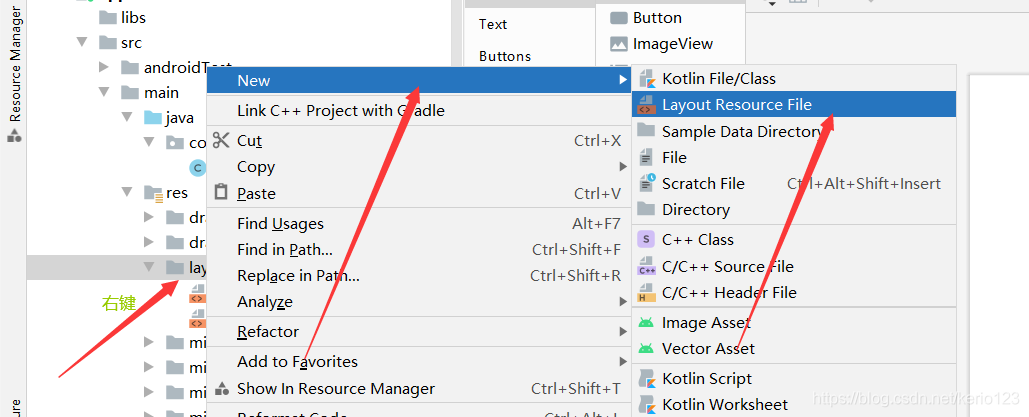Screen dimensions: 1029x417
Task: Click the Resource Manager sidebar icon
Action: 14,135
